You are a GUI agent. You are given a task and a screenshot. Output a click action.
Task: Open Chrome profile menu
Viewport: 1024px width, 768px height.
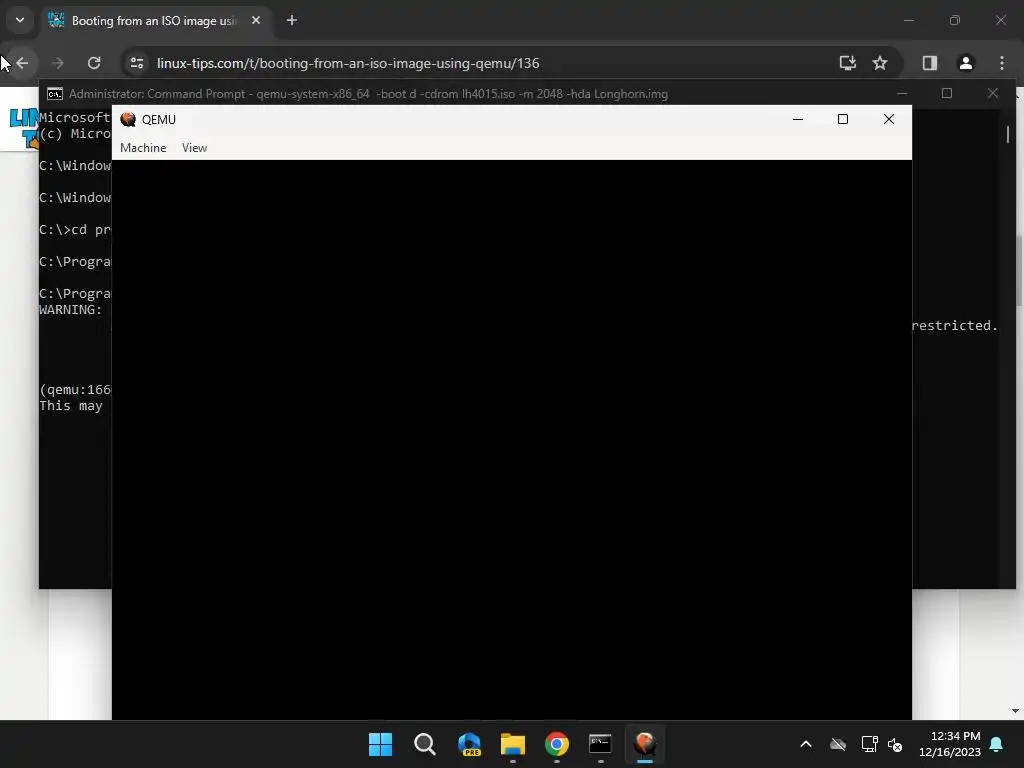(x=966, y=63)
